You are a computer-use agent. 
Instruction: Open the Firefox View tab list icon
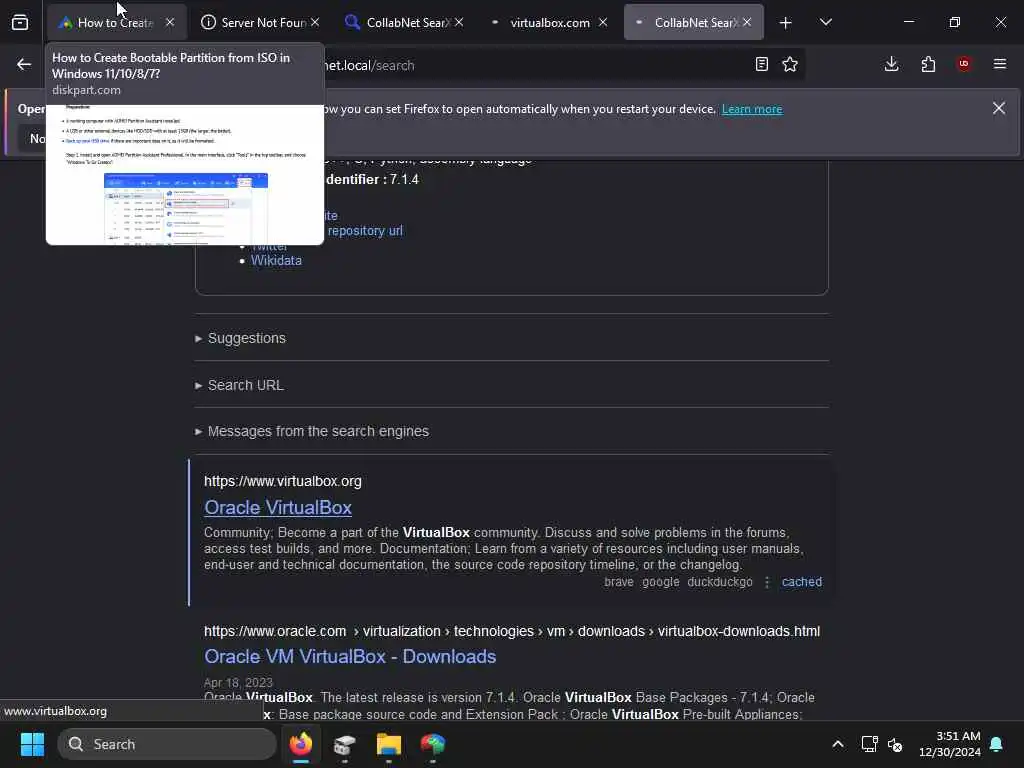click(20, 22)
